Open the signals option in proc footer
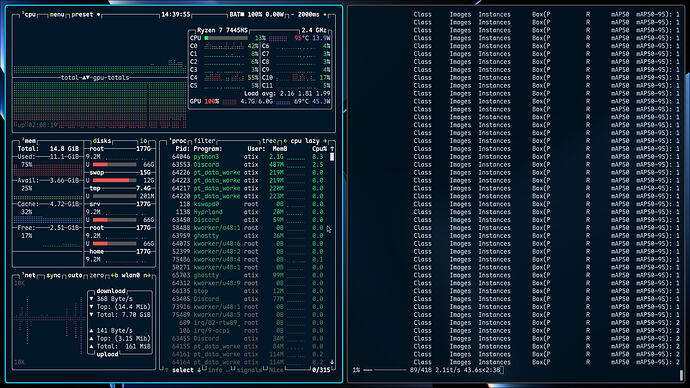Image resolution: width=690 pixels, height=388 pixels. [249, 370]
